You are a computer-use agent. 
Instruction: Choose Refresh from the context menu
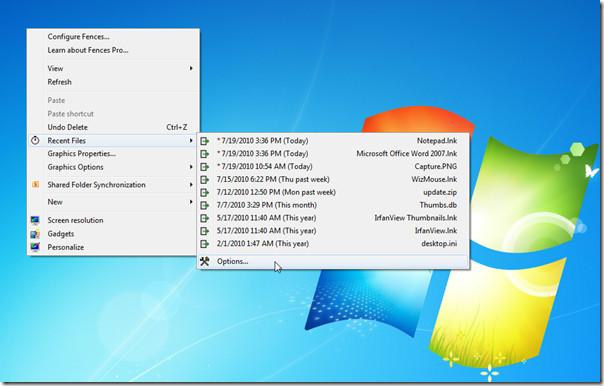[113, 82]
